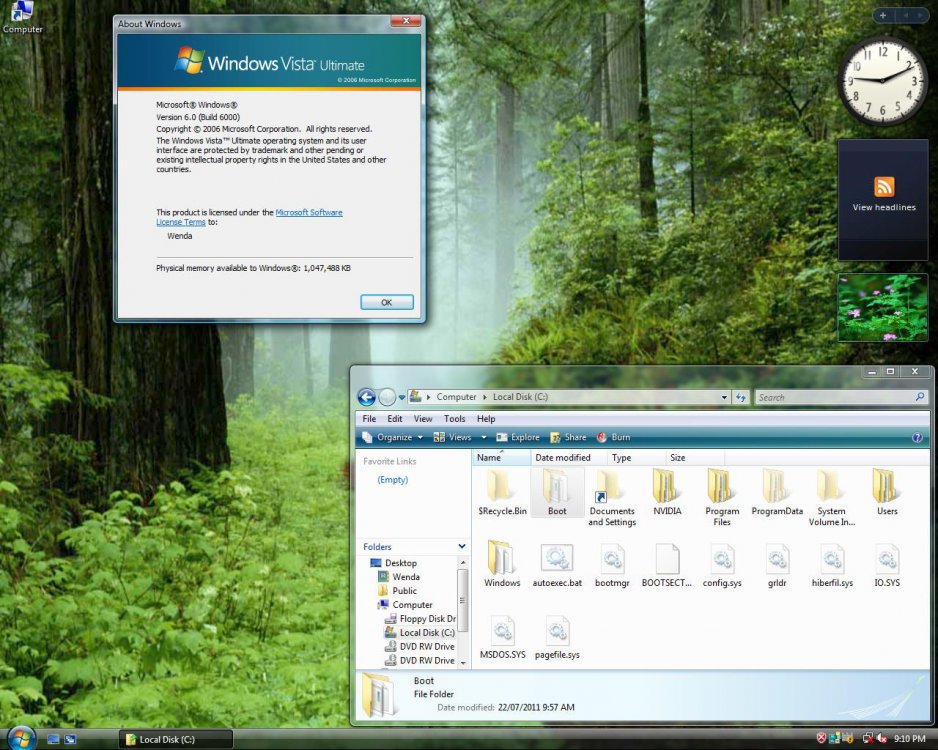Select the Program Files folder
The height and width of the screenshot is (750, 938).
pos(721,488)
